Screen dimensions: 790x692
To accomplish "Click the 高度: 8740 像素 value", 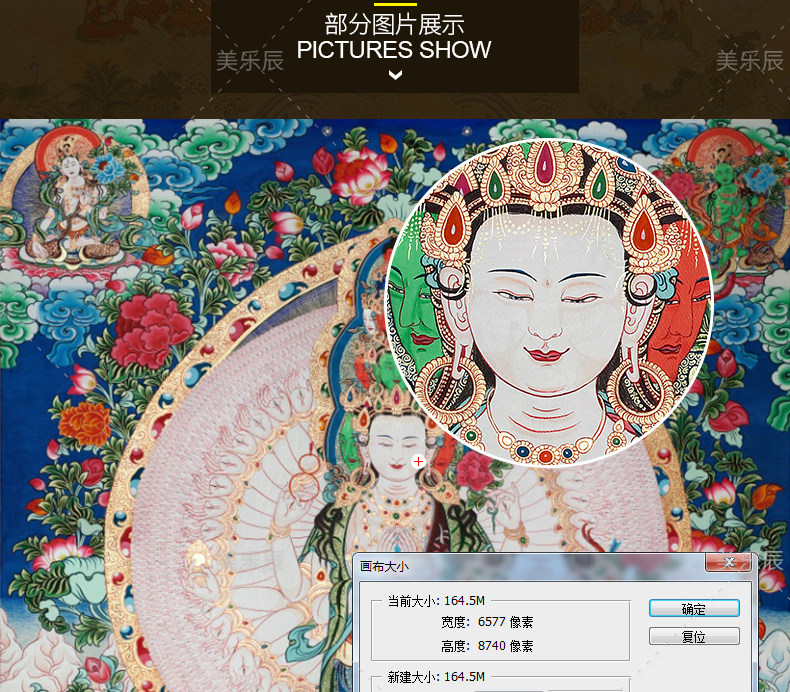I will coord(487,646).
